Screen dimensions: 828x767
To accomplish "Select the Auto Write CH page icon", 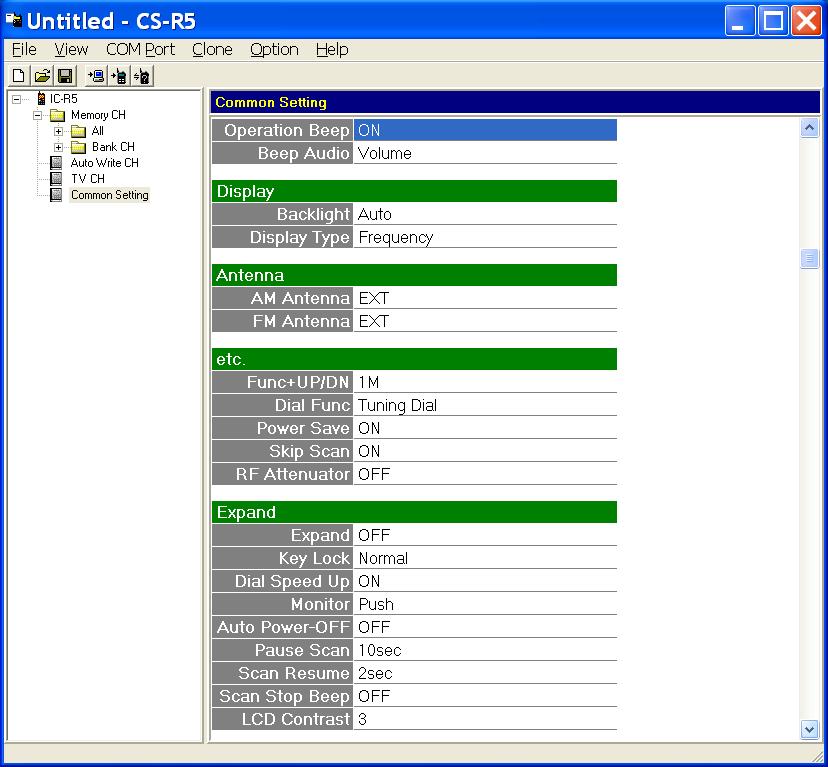I will point(56,163).
